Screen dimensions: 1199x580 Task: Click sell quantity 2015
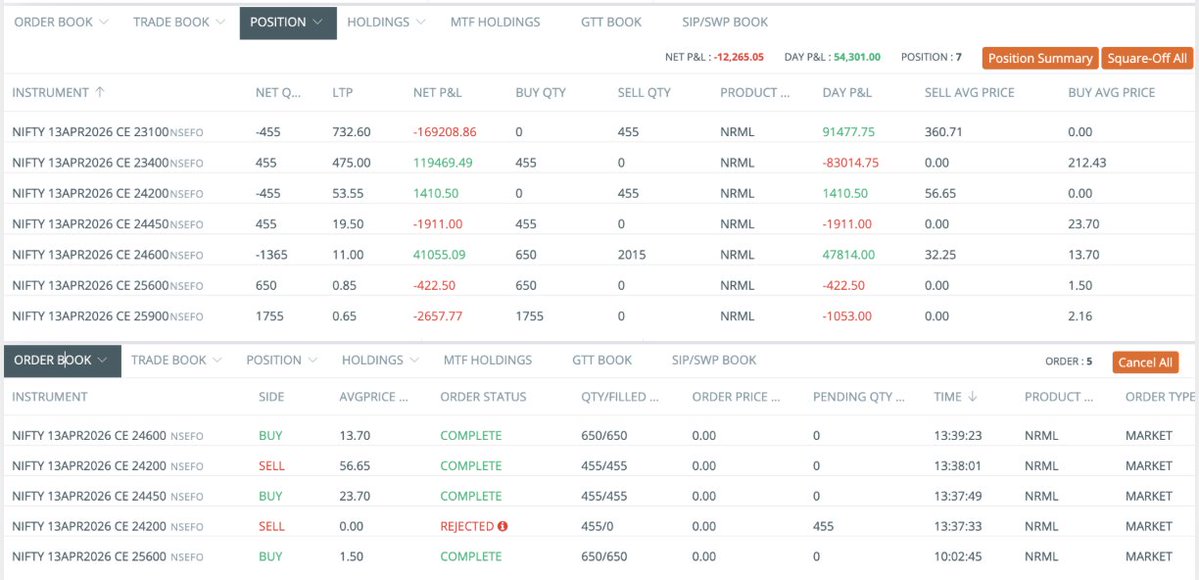632,255
